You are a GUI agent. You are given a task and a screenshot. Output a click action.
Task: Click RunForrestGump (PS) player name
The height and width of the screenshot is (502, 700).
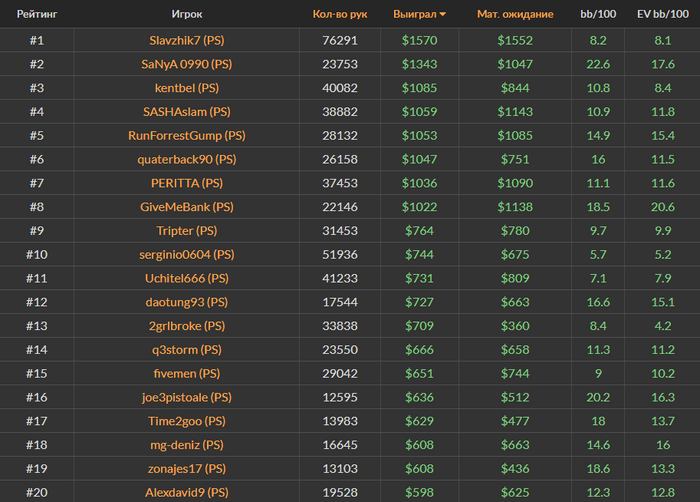point(187,136)
